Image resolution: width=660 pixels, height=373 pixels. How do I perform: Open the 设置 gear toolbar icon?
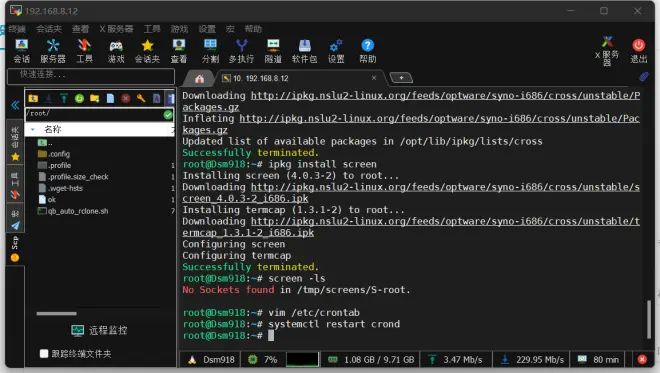pyautogui.click(x=336, y=51)
